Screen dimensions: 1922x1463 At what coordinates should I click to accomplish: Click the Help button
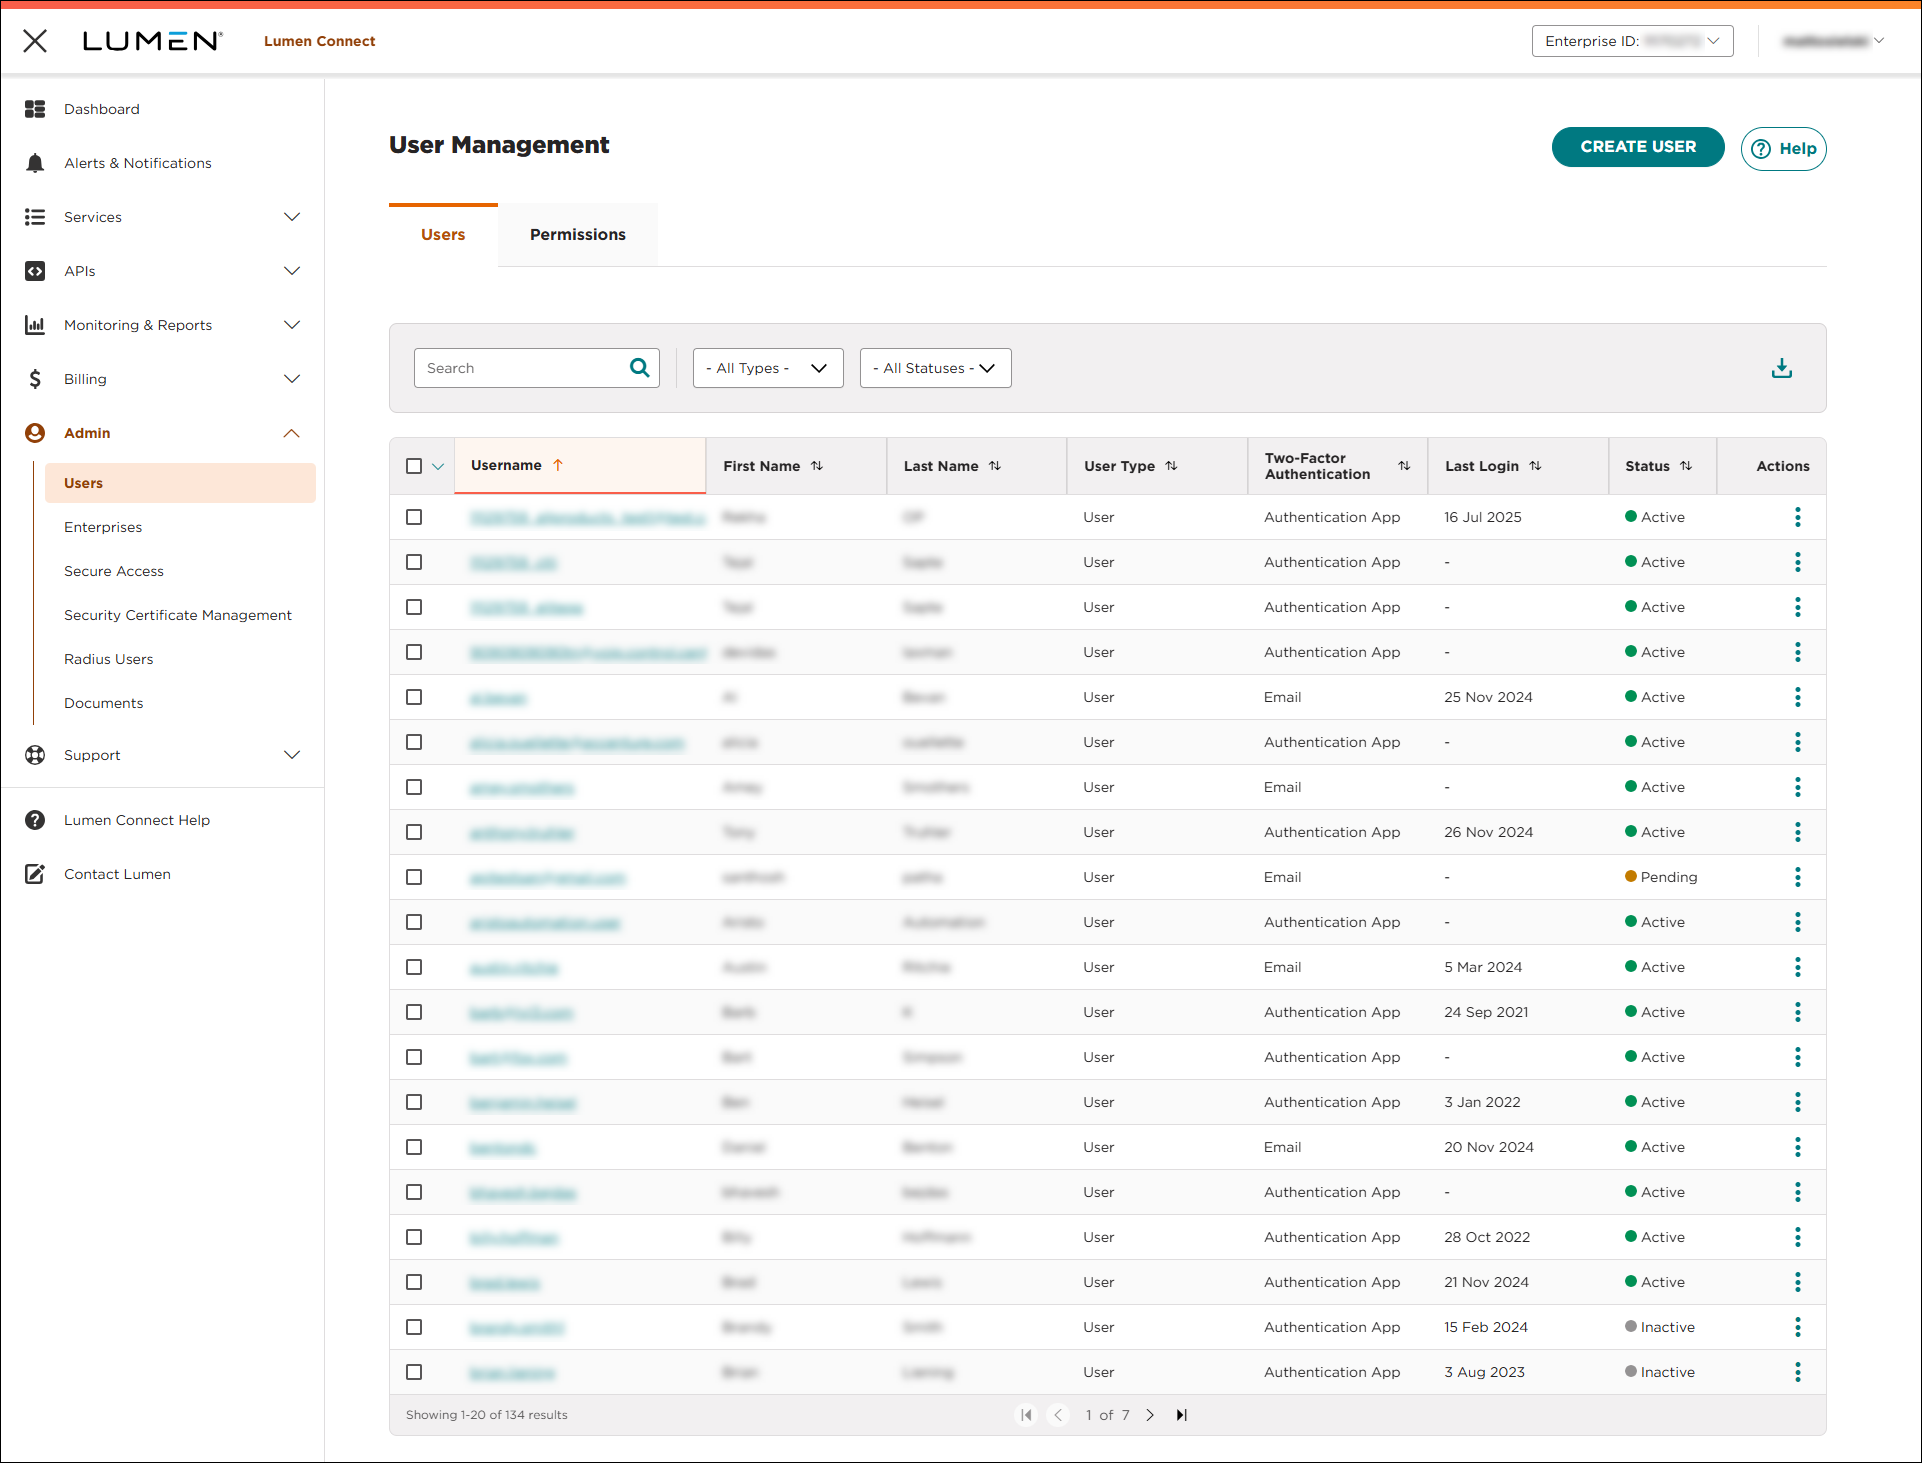[1783, 149]
